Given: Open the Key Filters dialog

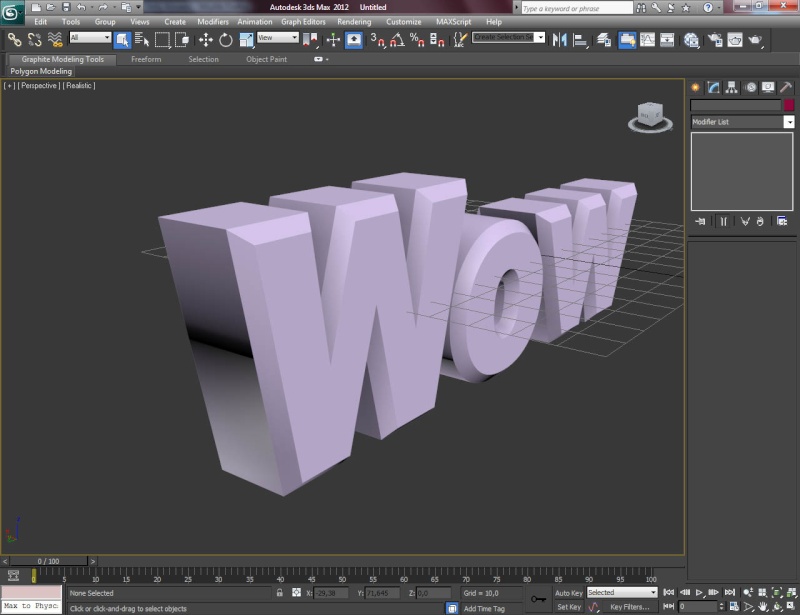Looking at the screenshot, I should [630, 607].
